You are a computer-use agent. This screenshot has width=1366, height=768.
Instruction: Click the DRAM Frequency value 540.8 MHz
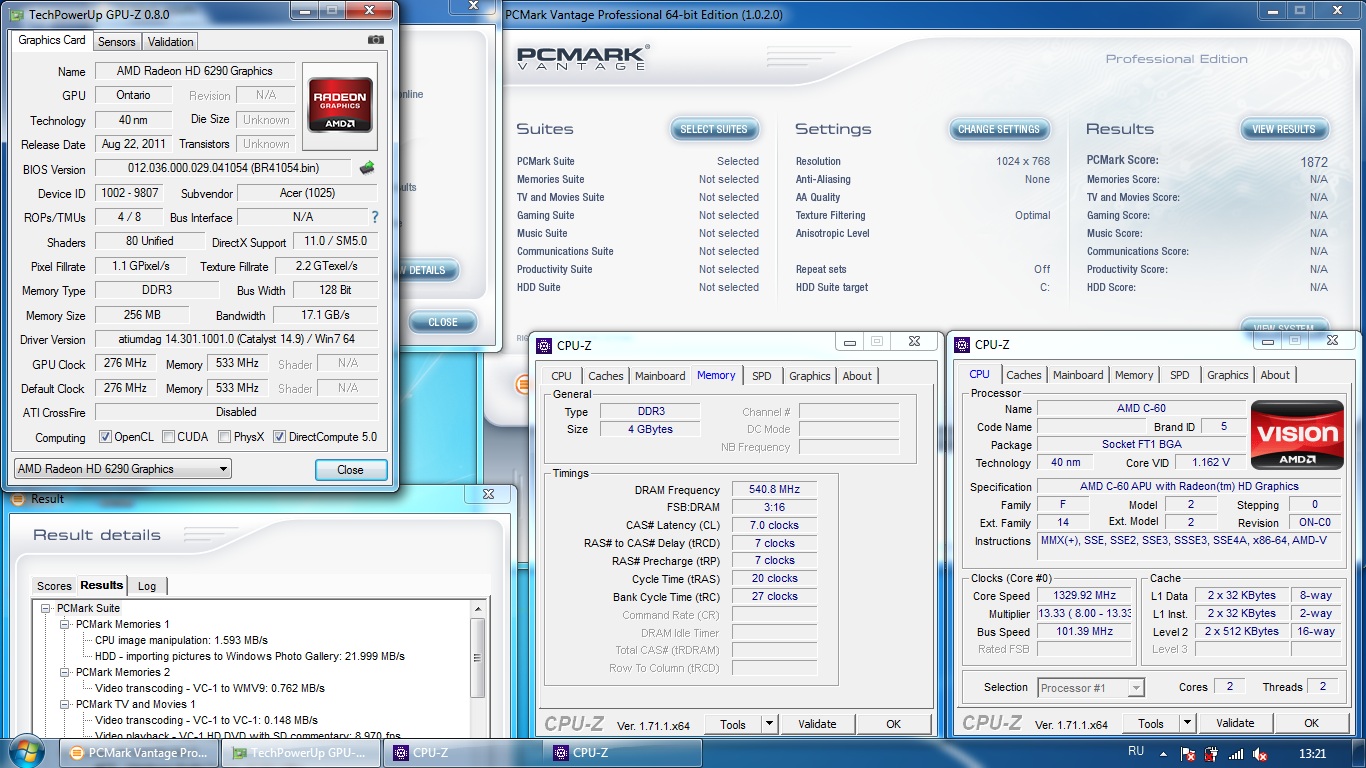[x=774, y=490]
